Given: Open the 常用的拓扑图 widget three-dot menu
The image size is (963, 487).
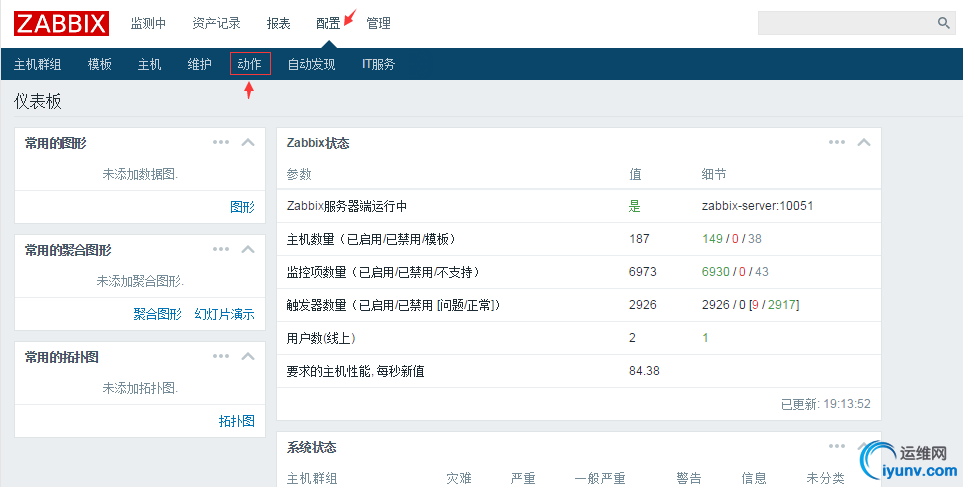Looking at the screenshot, I should coord(221,357).
